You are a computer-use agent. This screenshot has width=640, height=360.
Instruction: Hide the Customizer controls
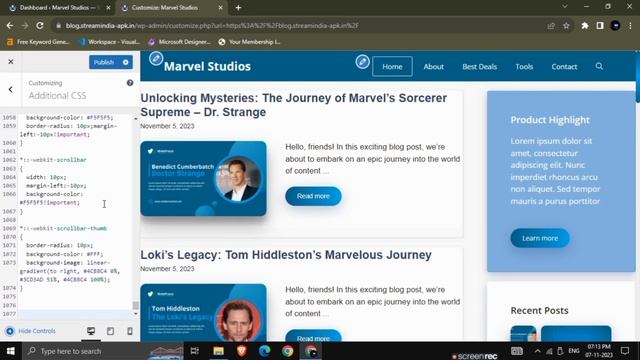pos(31,331)
